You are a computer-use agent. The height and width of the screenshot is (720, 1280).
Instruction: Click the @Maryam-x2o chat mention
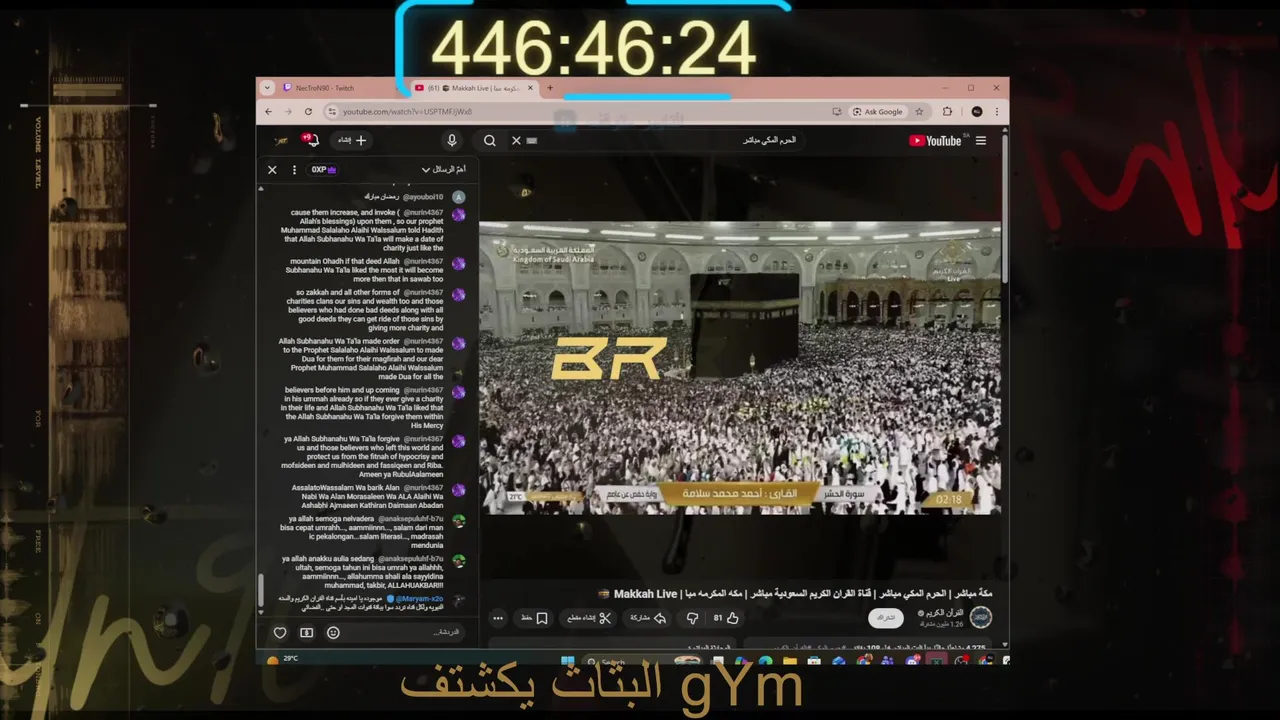pyautogui.click(x=419, y=599)
